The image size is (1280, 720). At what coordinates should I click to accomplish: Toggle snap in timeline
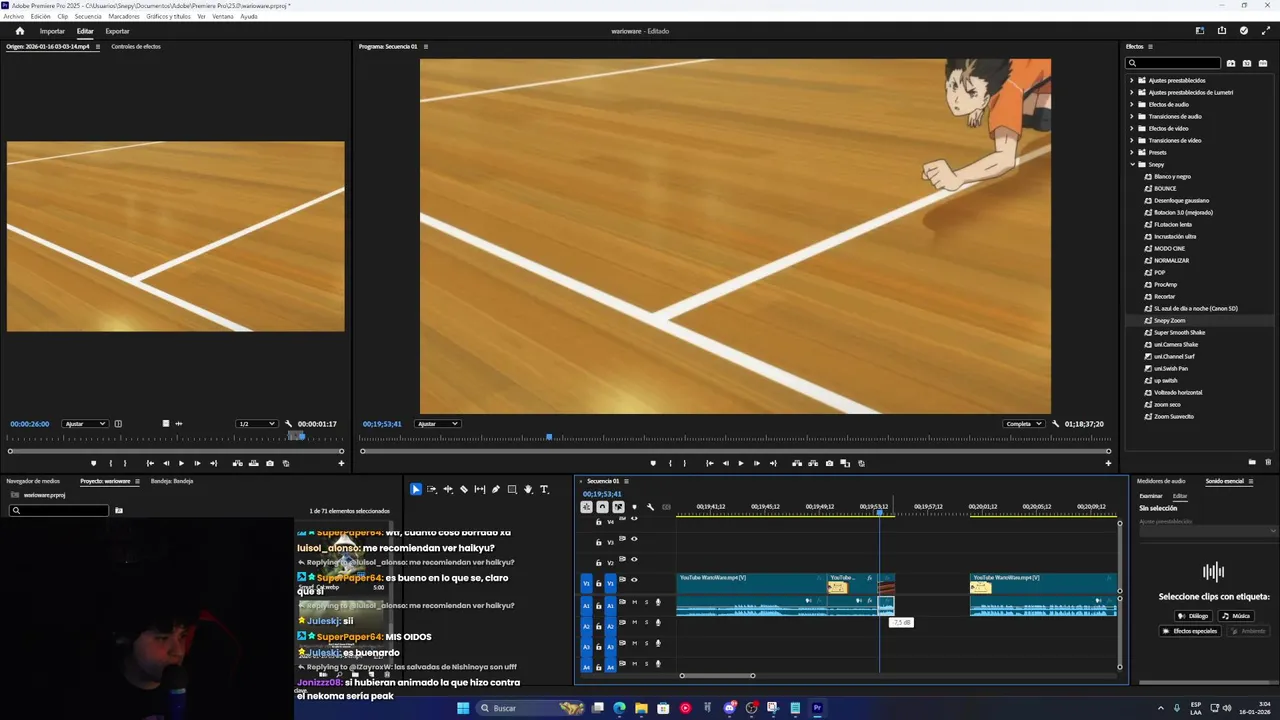pyautogui.click(x=602, y=507)
